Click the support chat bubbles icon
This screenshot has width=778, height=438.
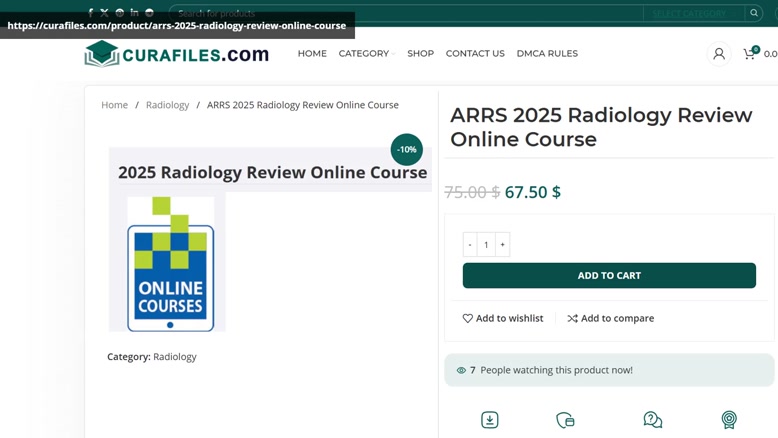652,420
